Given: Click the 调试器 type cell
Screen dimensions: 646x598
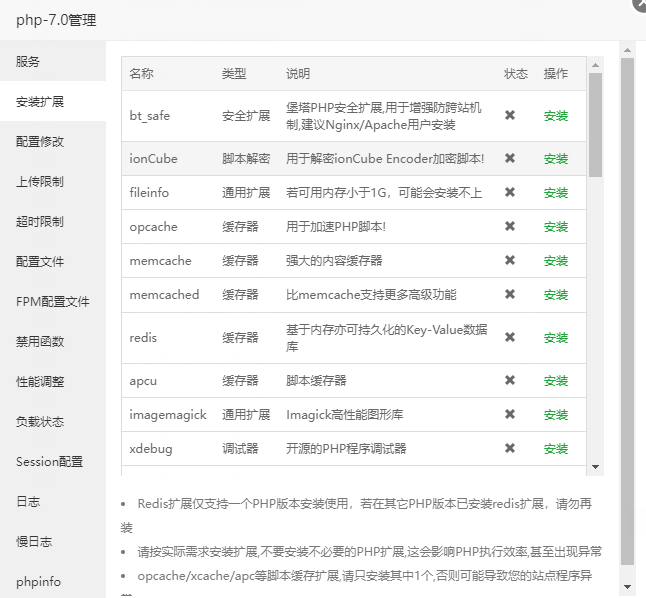Looking at the screenshot, I should [x=240, y=448].
